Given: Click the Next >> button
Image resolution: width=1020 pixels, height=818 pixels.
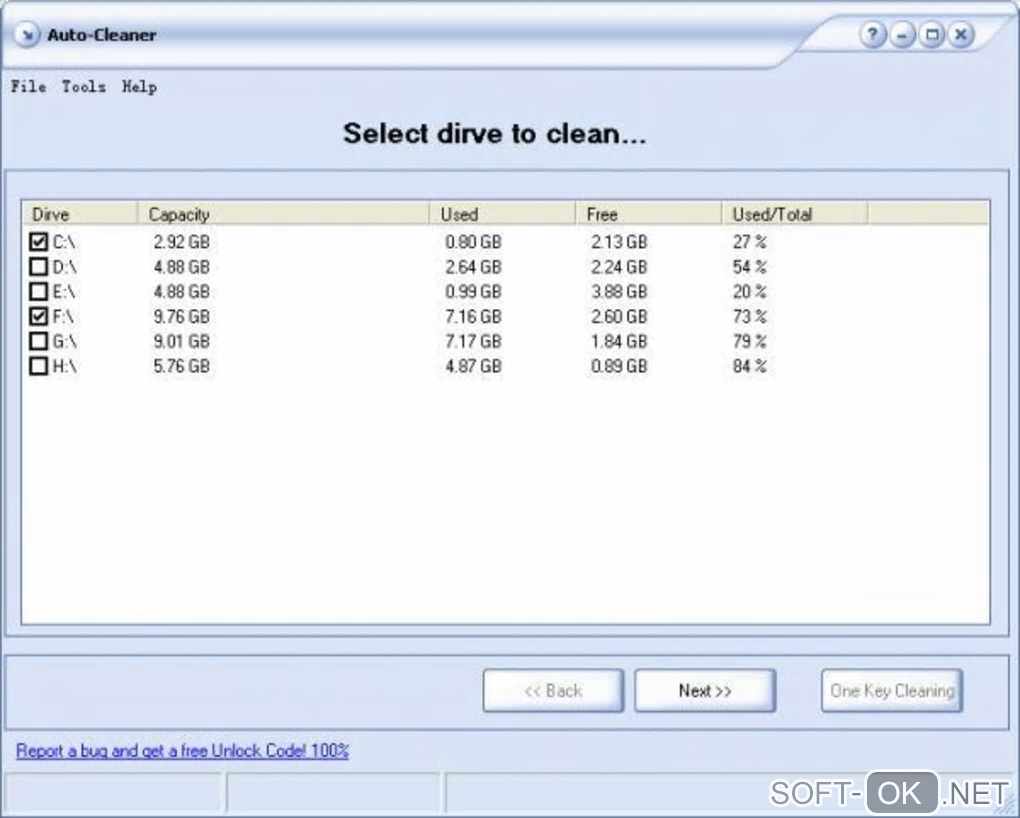Looking at the screenshot, I should pyautogui.click(x=705, y=690).
